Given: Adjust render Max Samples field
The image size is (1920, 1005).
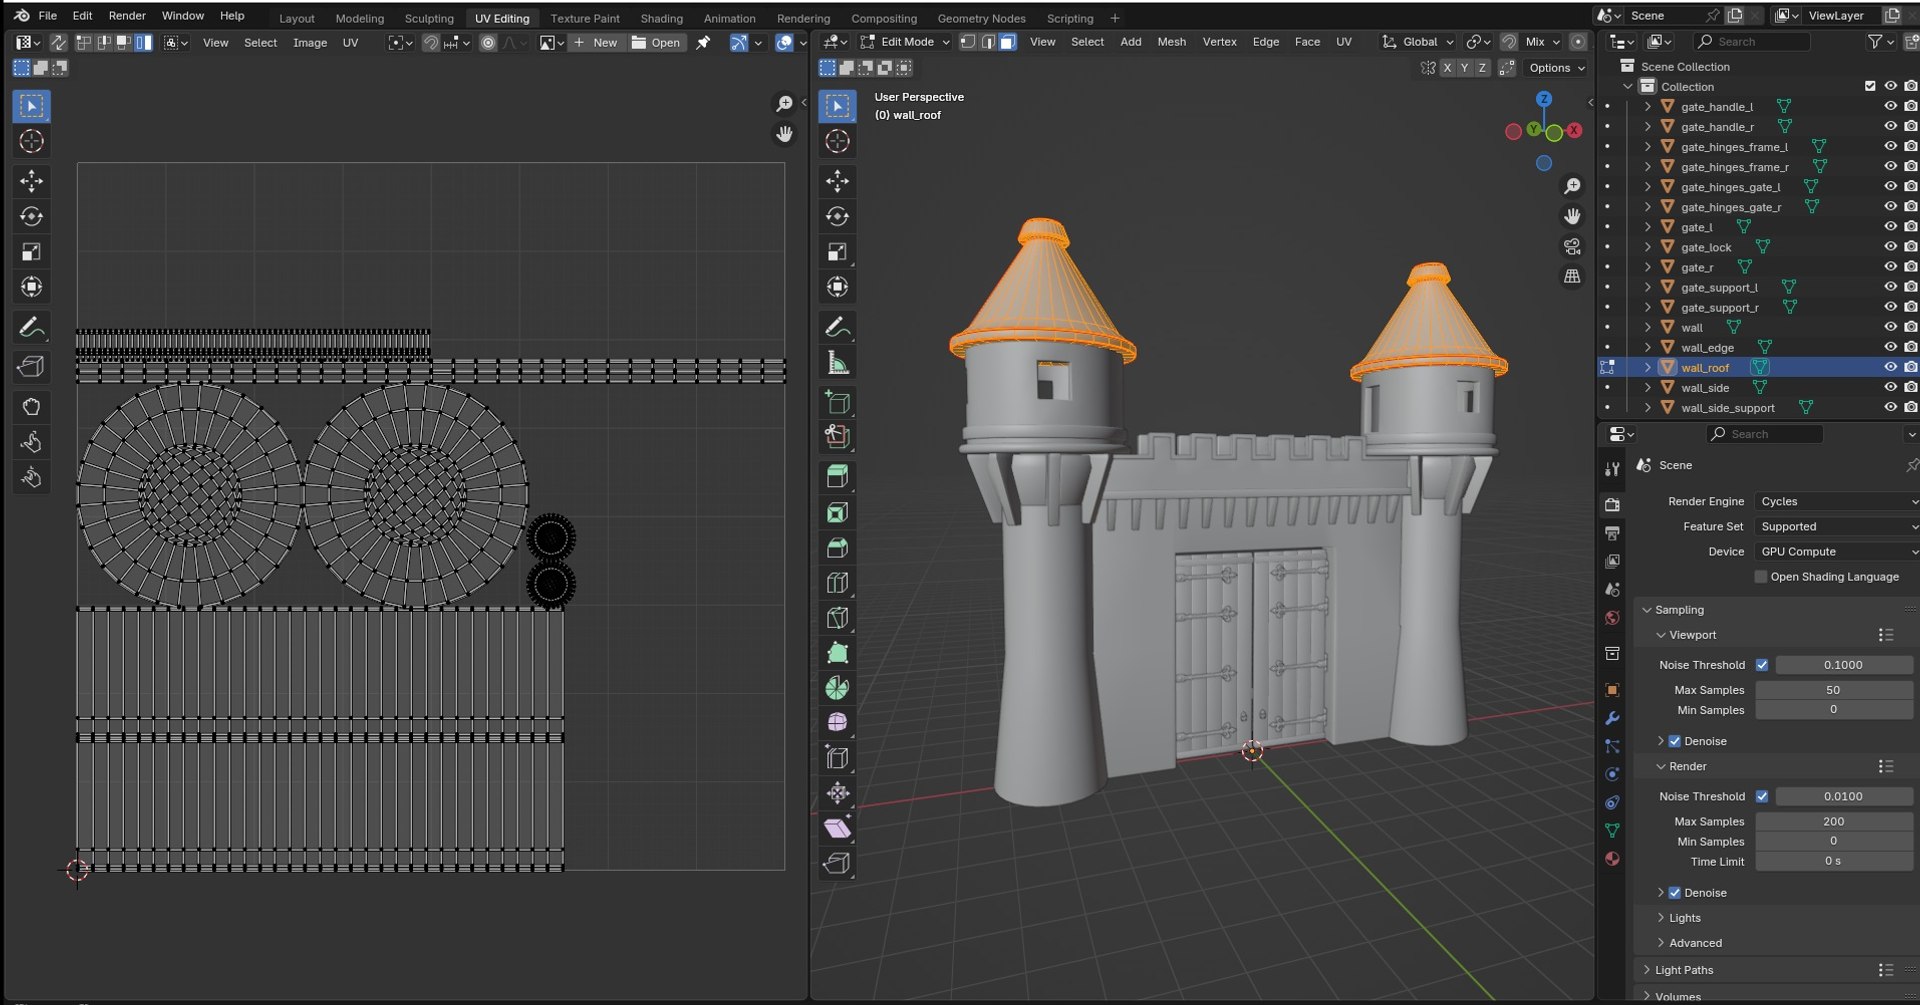Looking at the screenshot, I should (x=1833, y=822).
